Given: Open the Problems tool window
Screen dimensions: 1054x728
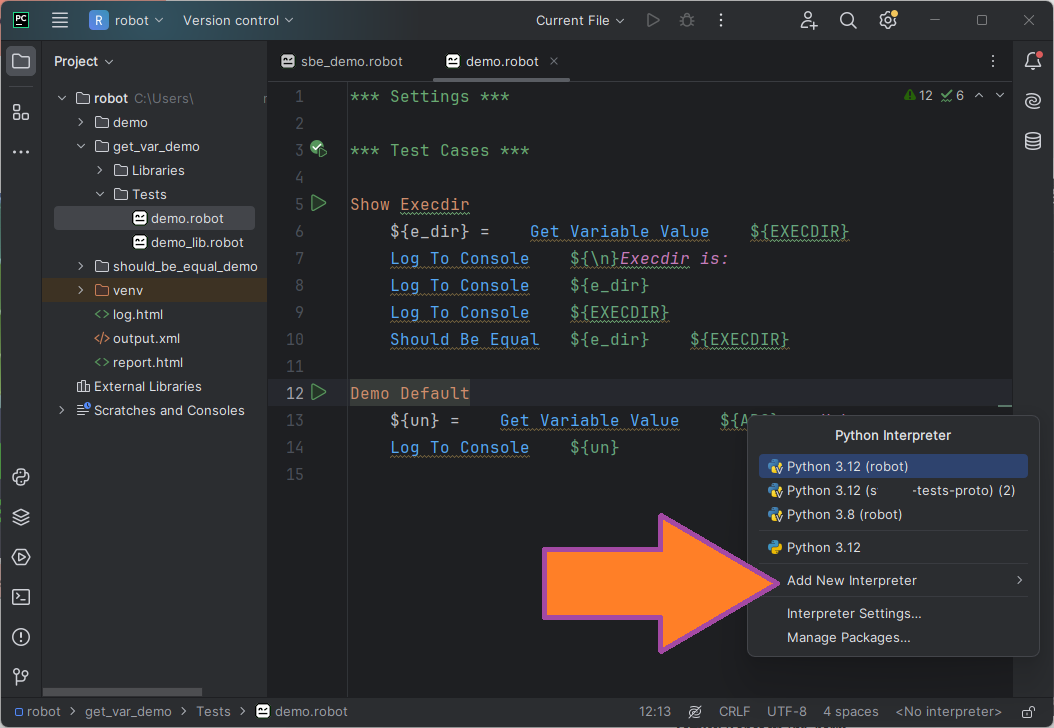Looking at the screenshot, I should (x=21, y=637).
